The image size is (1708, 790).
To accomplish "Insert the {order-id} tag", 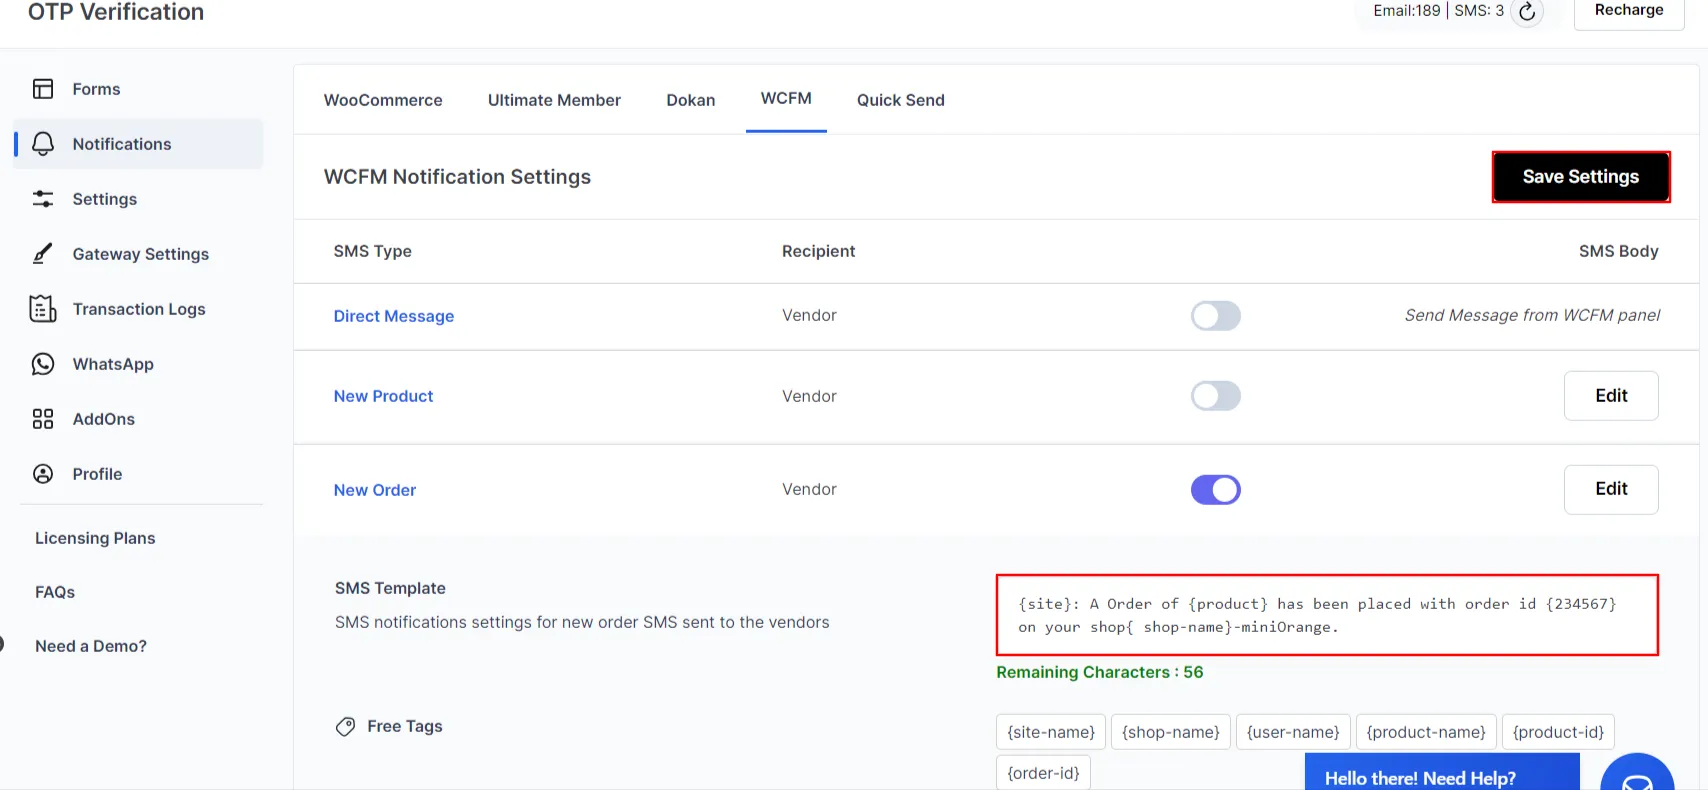I will [1043, 773].
